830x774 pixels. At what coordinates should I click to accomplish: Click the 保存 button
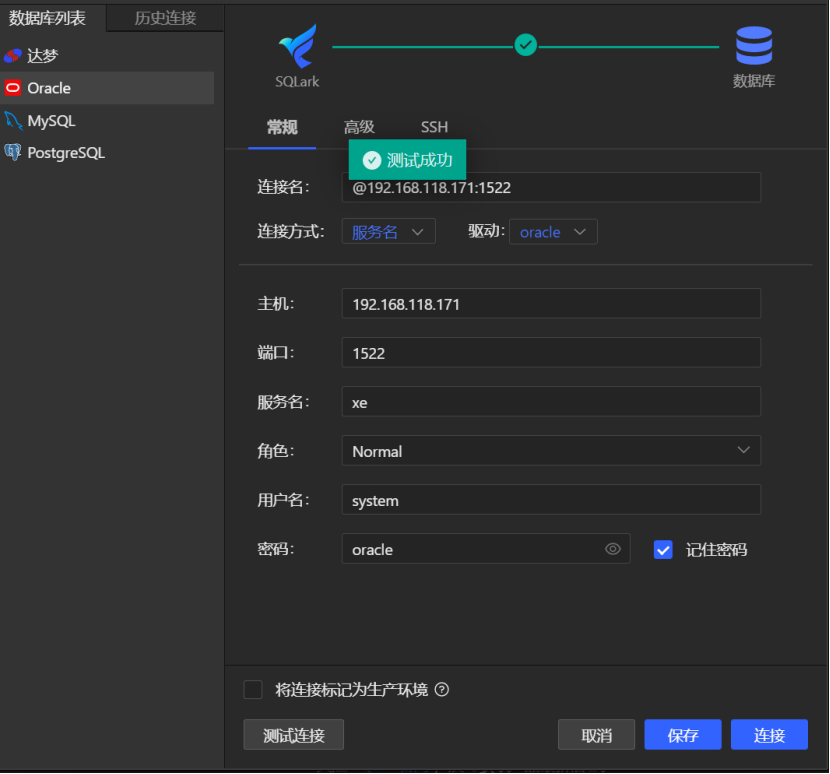click(x=683, y=735)
